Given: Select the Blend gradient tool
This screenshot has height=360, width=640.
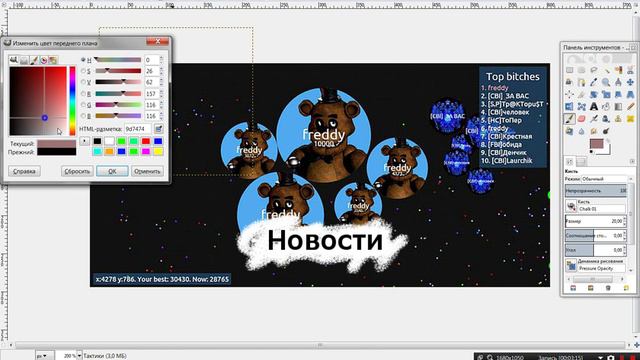Looking at the screenshot, I should pos(618,107).
